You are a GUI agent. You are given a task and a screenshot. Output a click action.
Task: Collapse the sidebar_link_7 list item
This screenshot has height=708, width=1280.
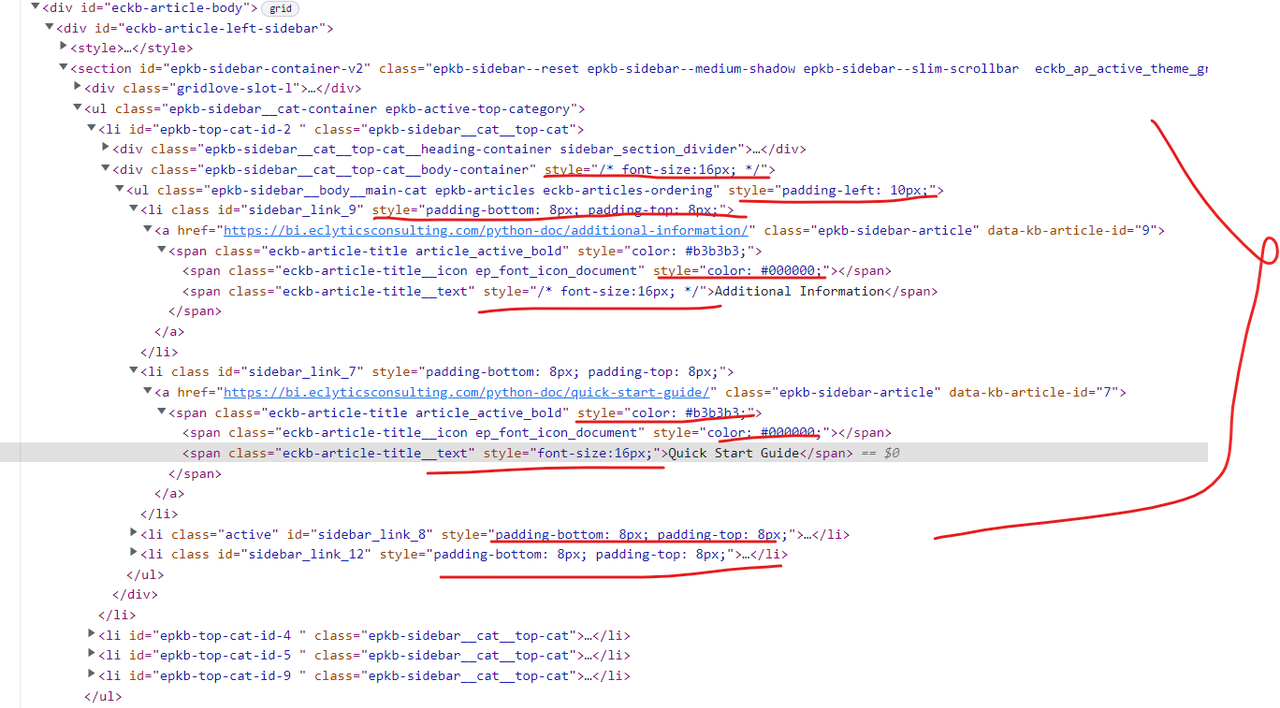(134, 372)
